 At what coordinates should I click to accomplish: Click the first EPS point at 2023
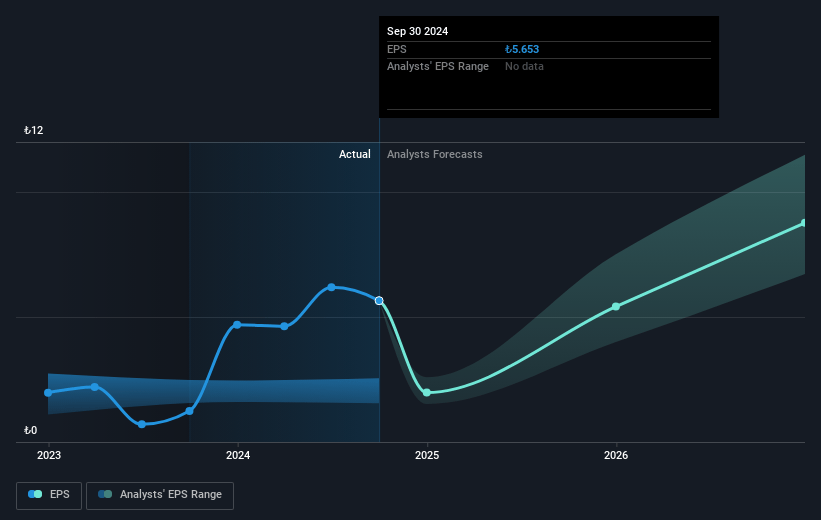48,392
